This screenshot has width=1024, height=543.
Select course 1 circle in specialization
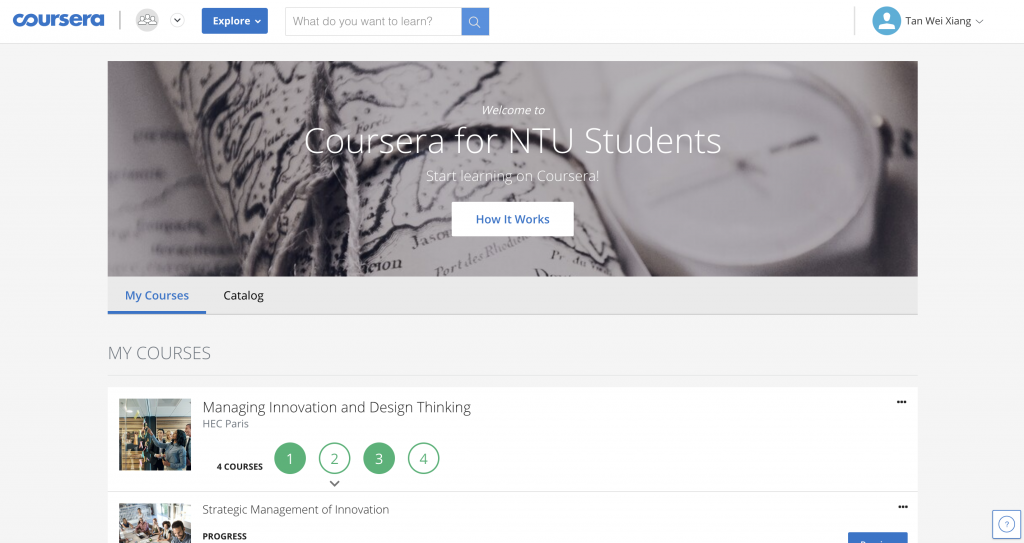tap(290, 459)
